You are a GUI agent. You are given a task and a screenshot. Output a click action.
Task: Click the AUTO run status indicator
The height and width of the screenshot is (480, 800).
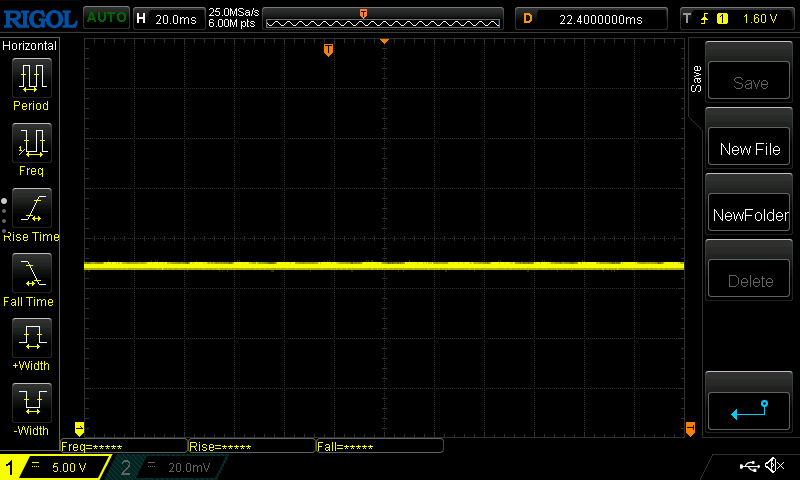[107, 17]
